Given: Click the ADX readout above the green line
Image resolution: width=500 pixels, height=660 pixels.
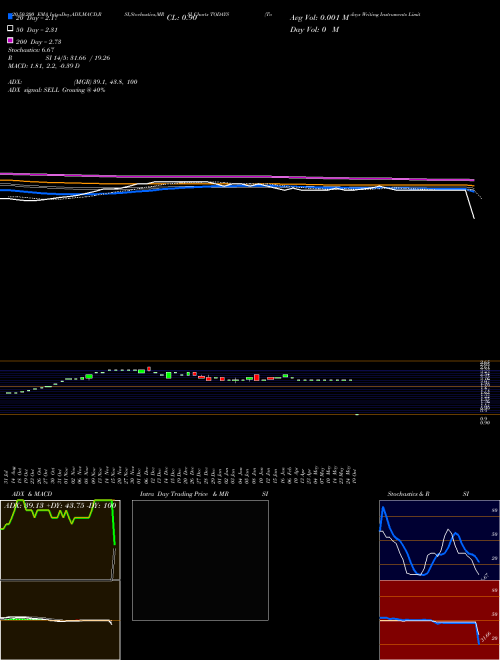Looking at the screenshot, I should coord(60,506).
